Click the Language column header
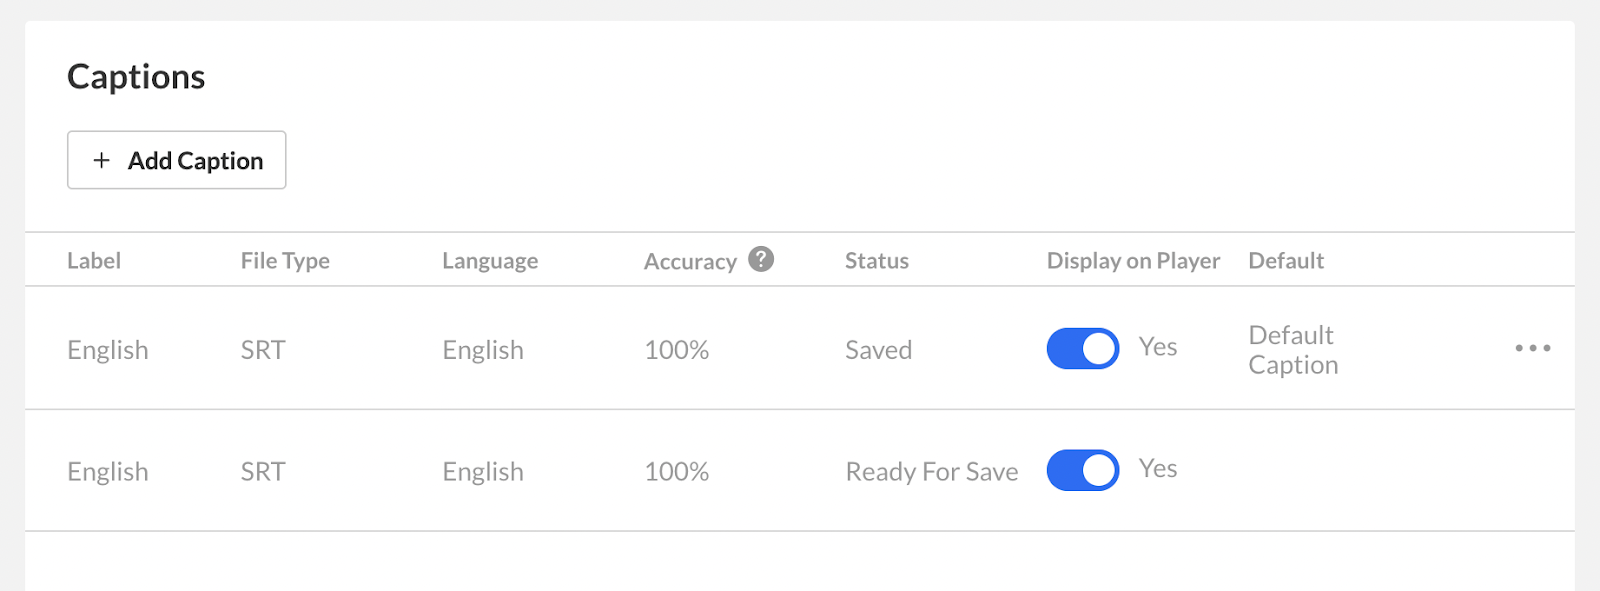 (x=490, y=261)
